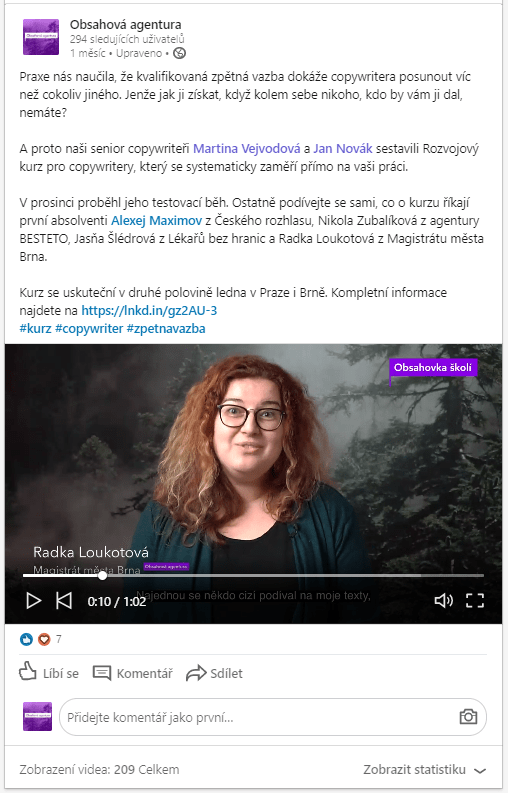508x793 pixels.
Task: Click the Komentář speech bubble icon
Action: point(102,673)
